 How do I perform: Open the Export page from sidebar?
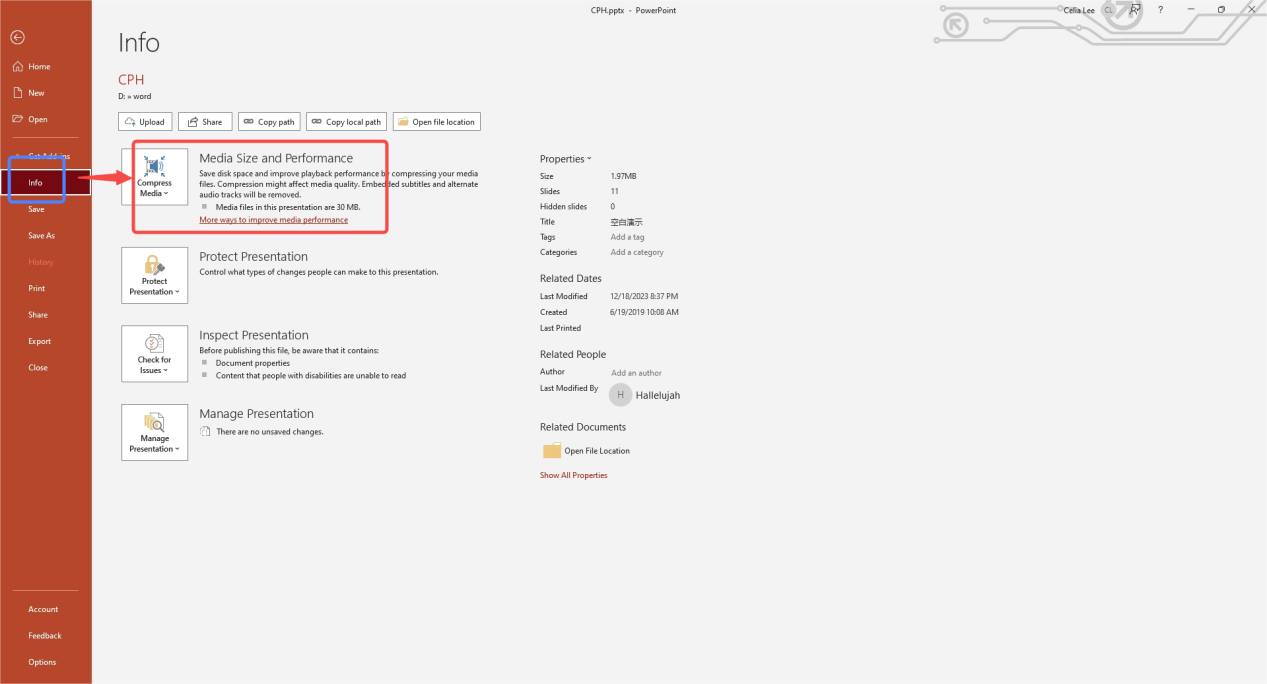coord(39,341)
